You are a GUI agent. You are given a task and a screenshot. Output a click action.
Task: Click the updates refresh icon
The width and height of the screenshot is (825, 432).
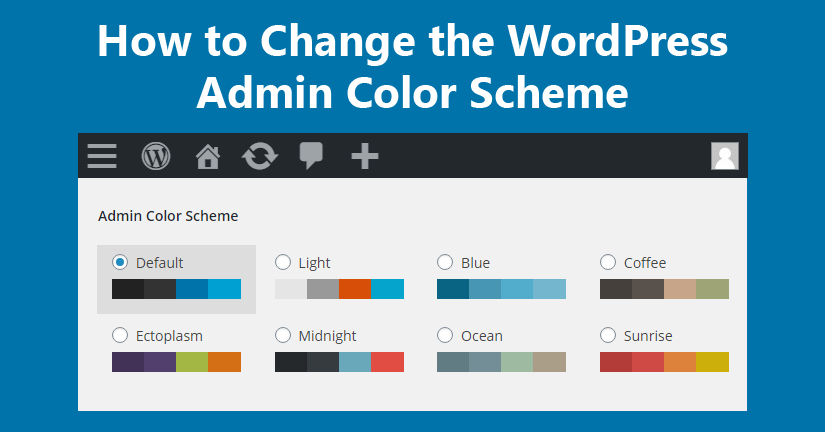point(260,156)
